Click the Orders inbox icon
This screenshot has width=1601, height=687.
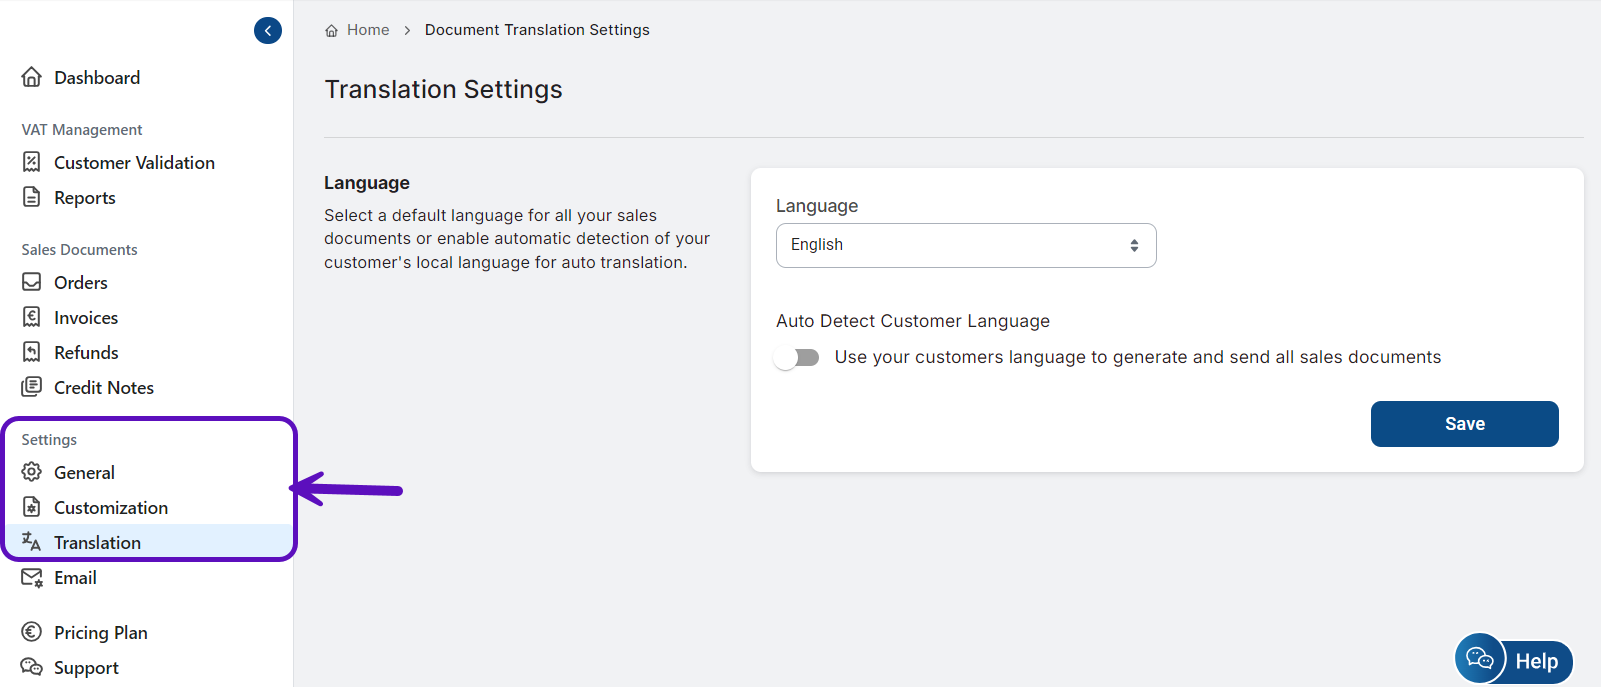click(32, 282)
